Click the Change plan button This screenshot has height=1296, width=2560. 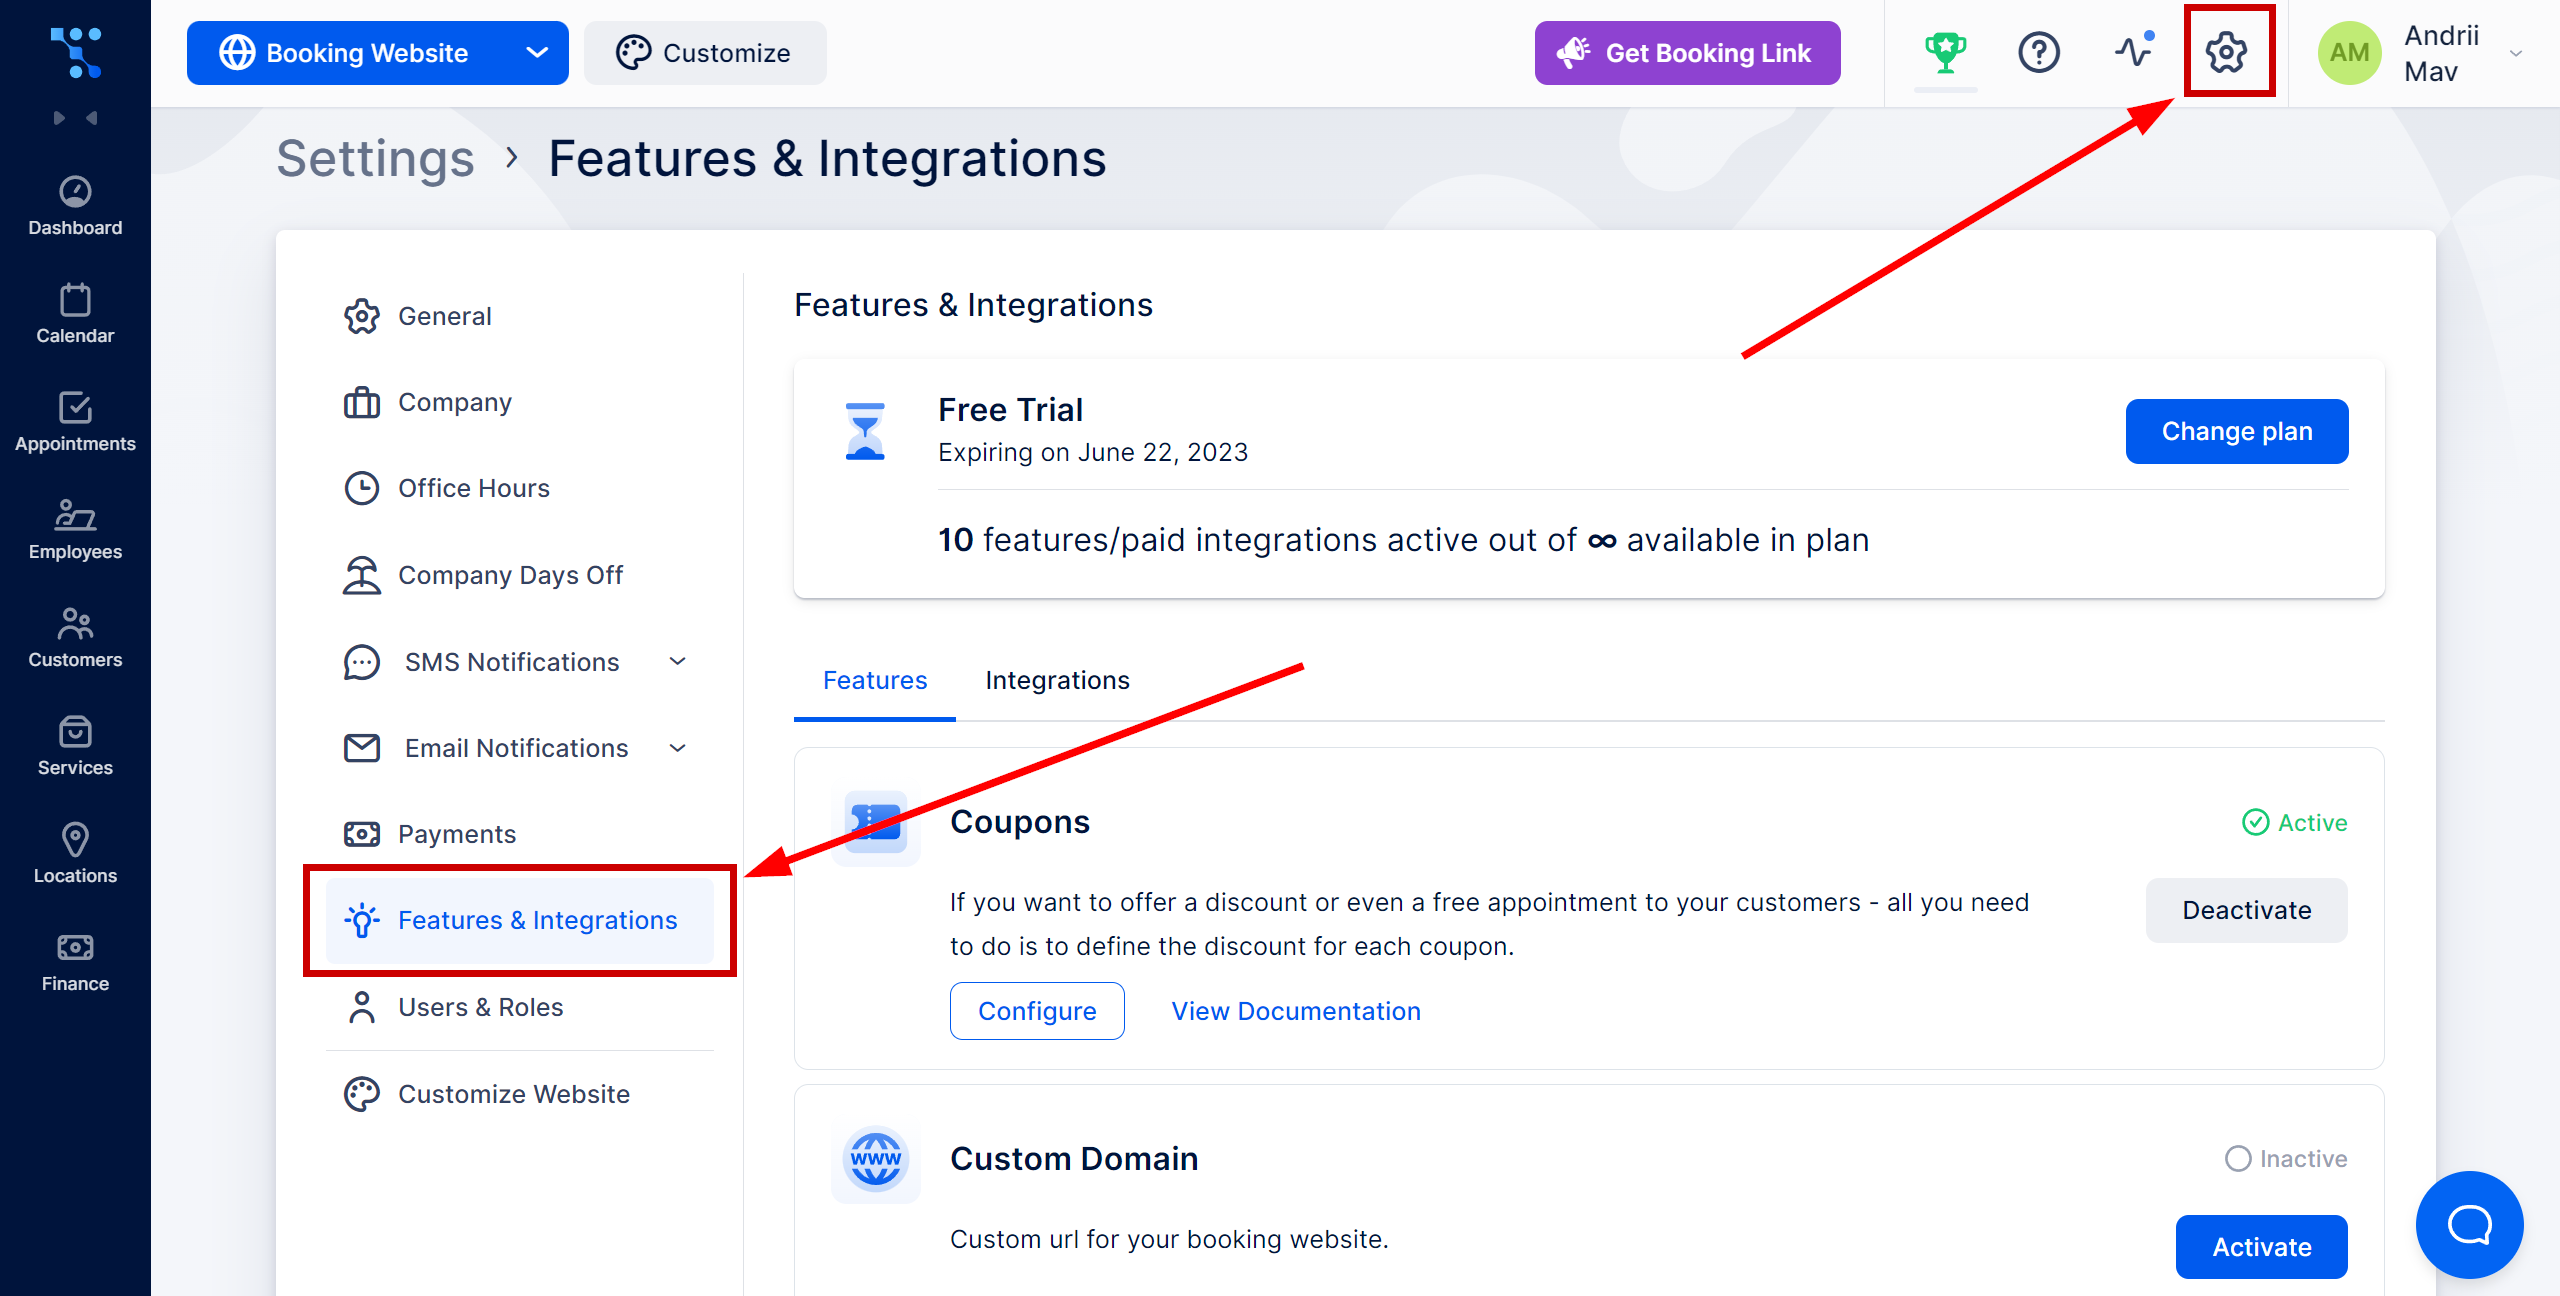point(2237,431)
